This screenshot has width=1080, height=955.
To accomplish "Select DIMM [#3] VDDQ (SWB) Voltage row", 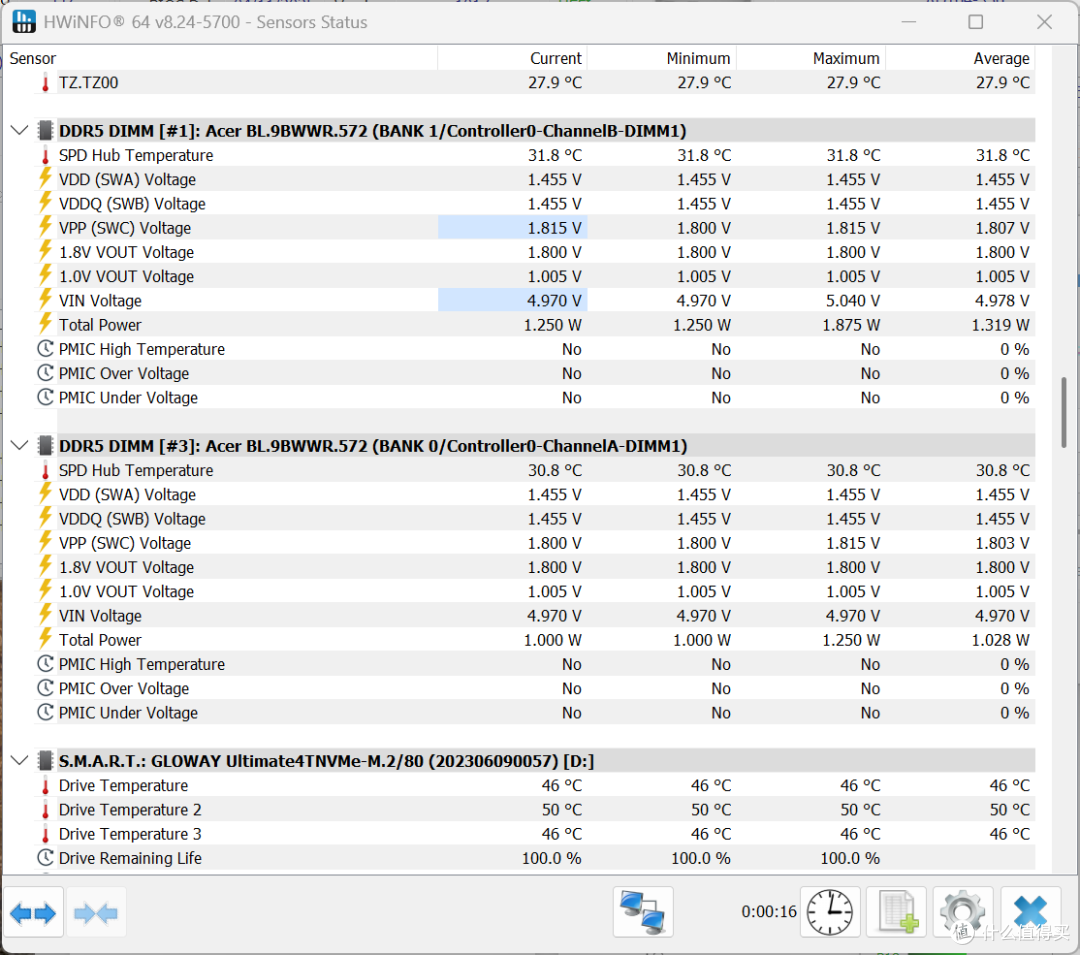I will tap(534, 519).
